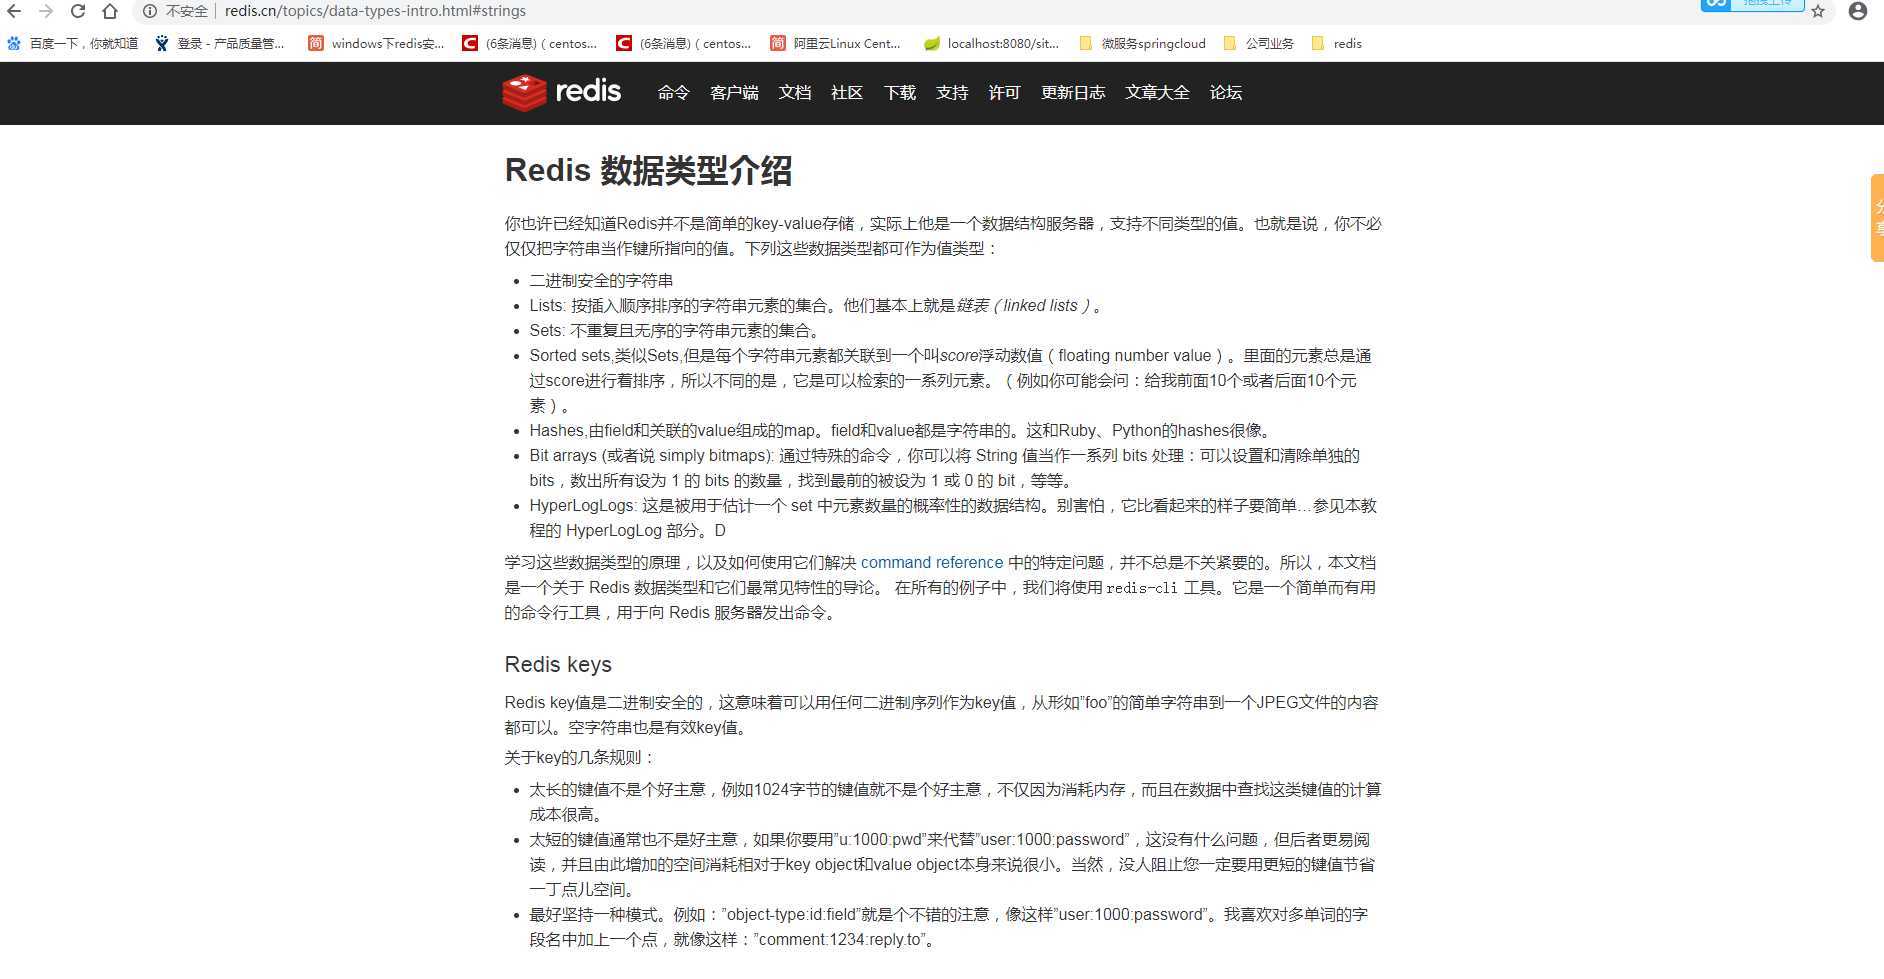
Task: Open the second (6条消息) centos bookmark
Action: 685,43
